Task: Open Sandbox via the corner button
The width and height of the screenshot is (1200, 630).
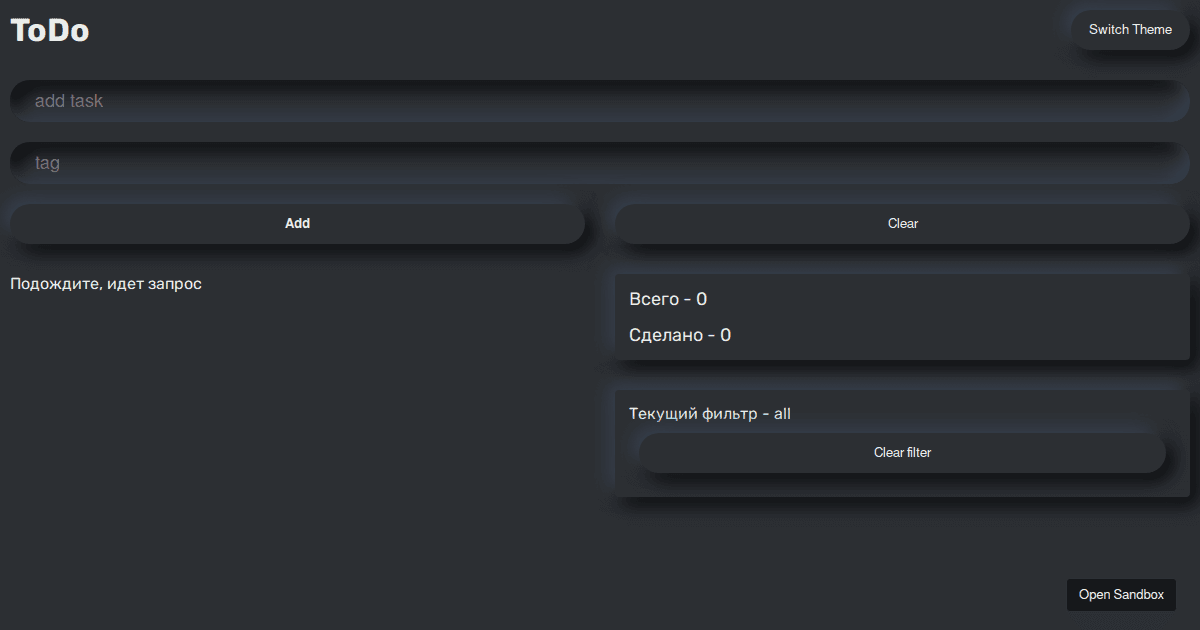Action: click(x=1121, y=594)
